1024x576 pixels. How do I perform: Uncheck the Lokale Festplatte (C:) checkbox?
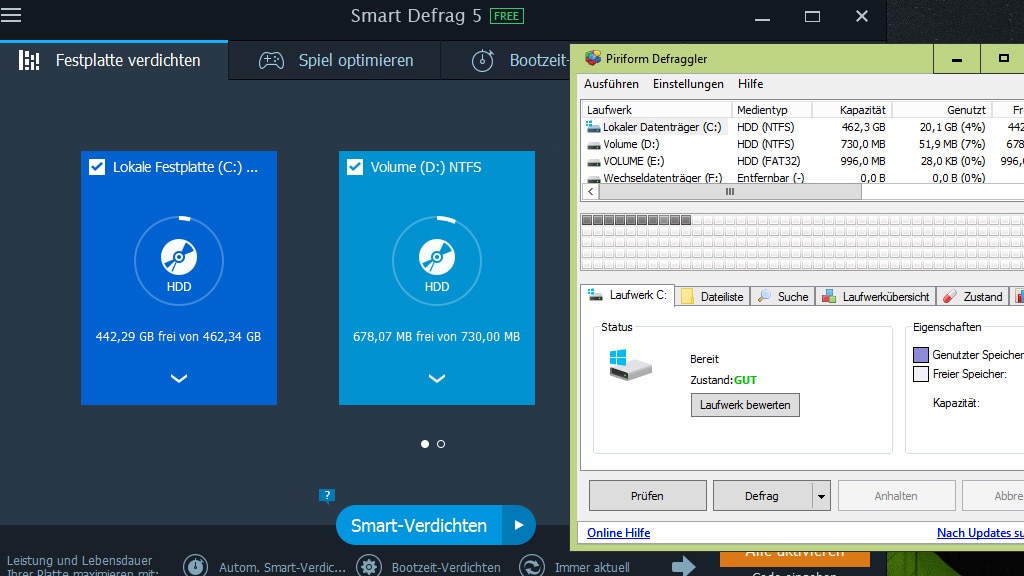[97, 167]
